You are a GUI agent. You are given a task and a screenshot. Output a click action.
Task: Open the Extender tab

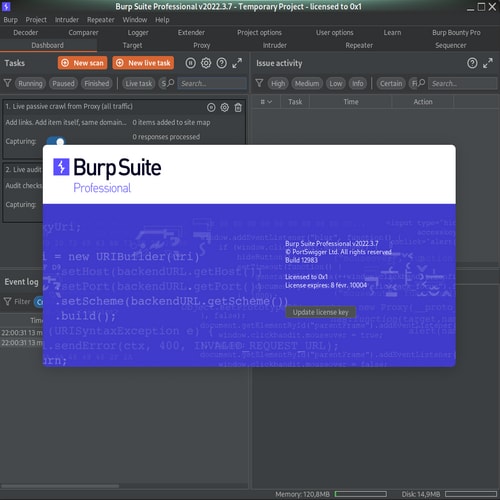point(191,32)
